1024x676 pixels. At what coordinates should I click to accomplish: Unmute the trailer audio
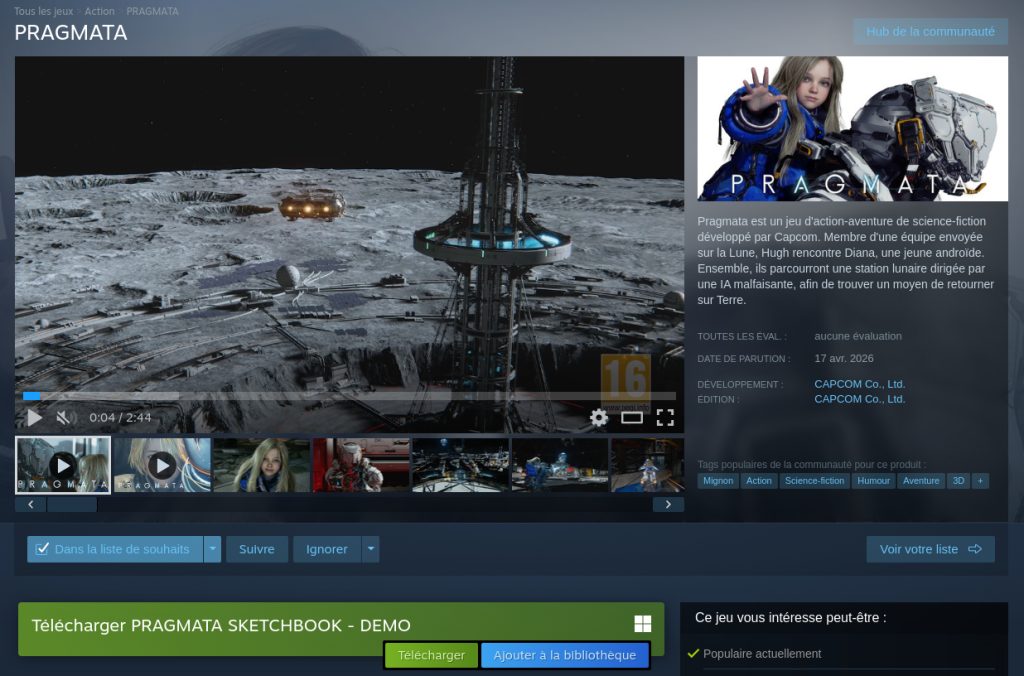(65, 417)
